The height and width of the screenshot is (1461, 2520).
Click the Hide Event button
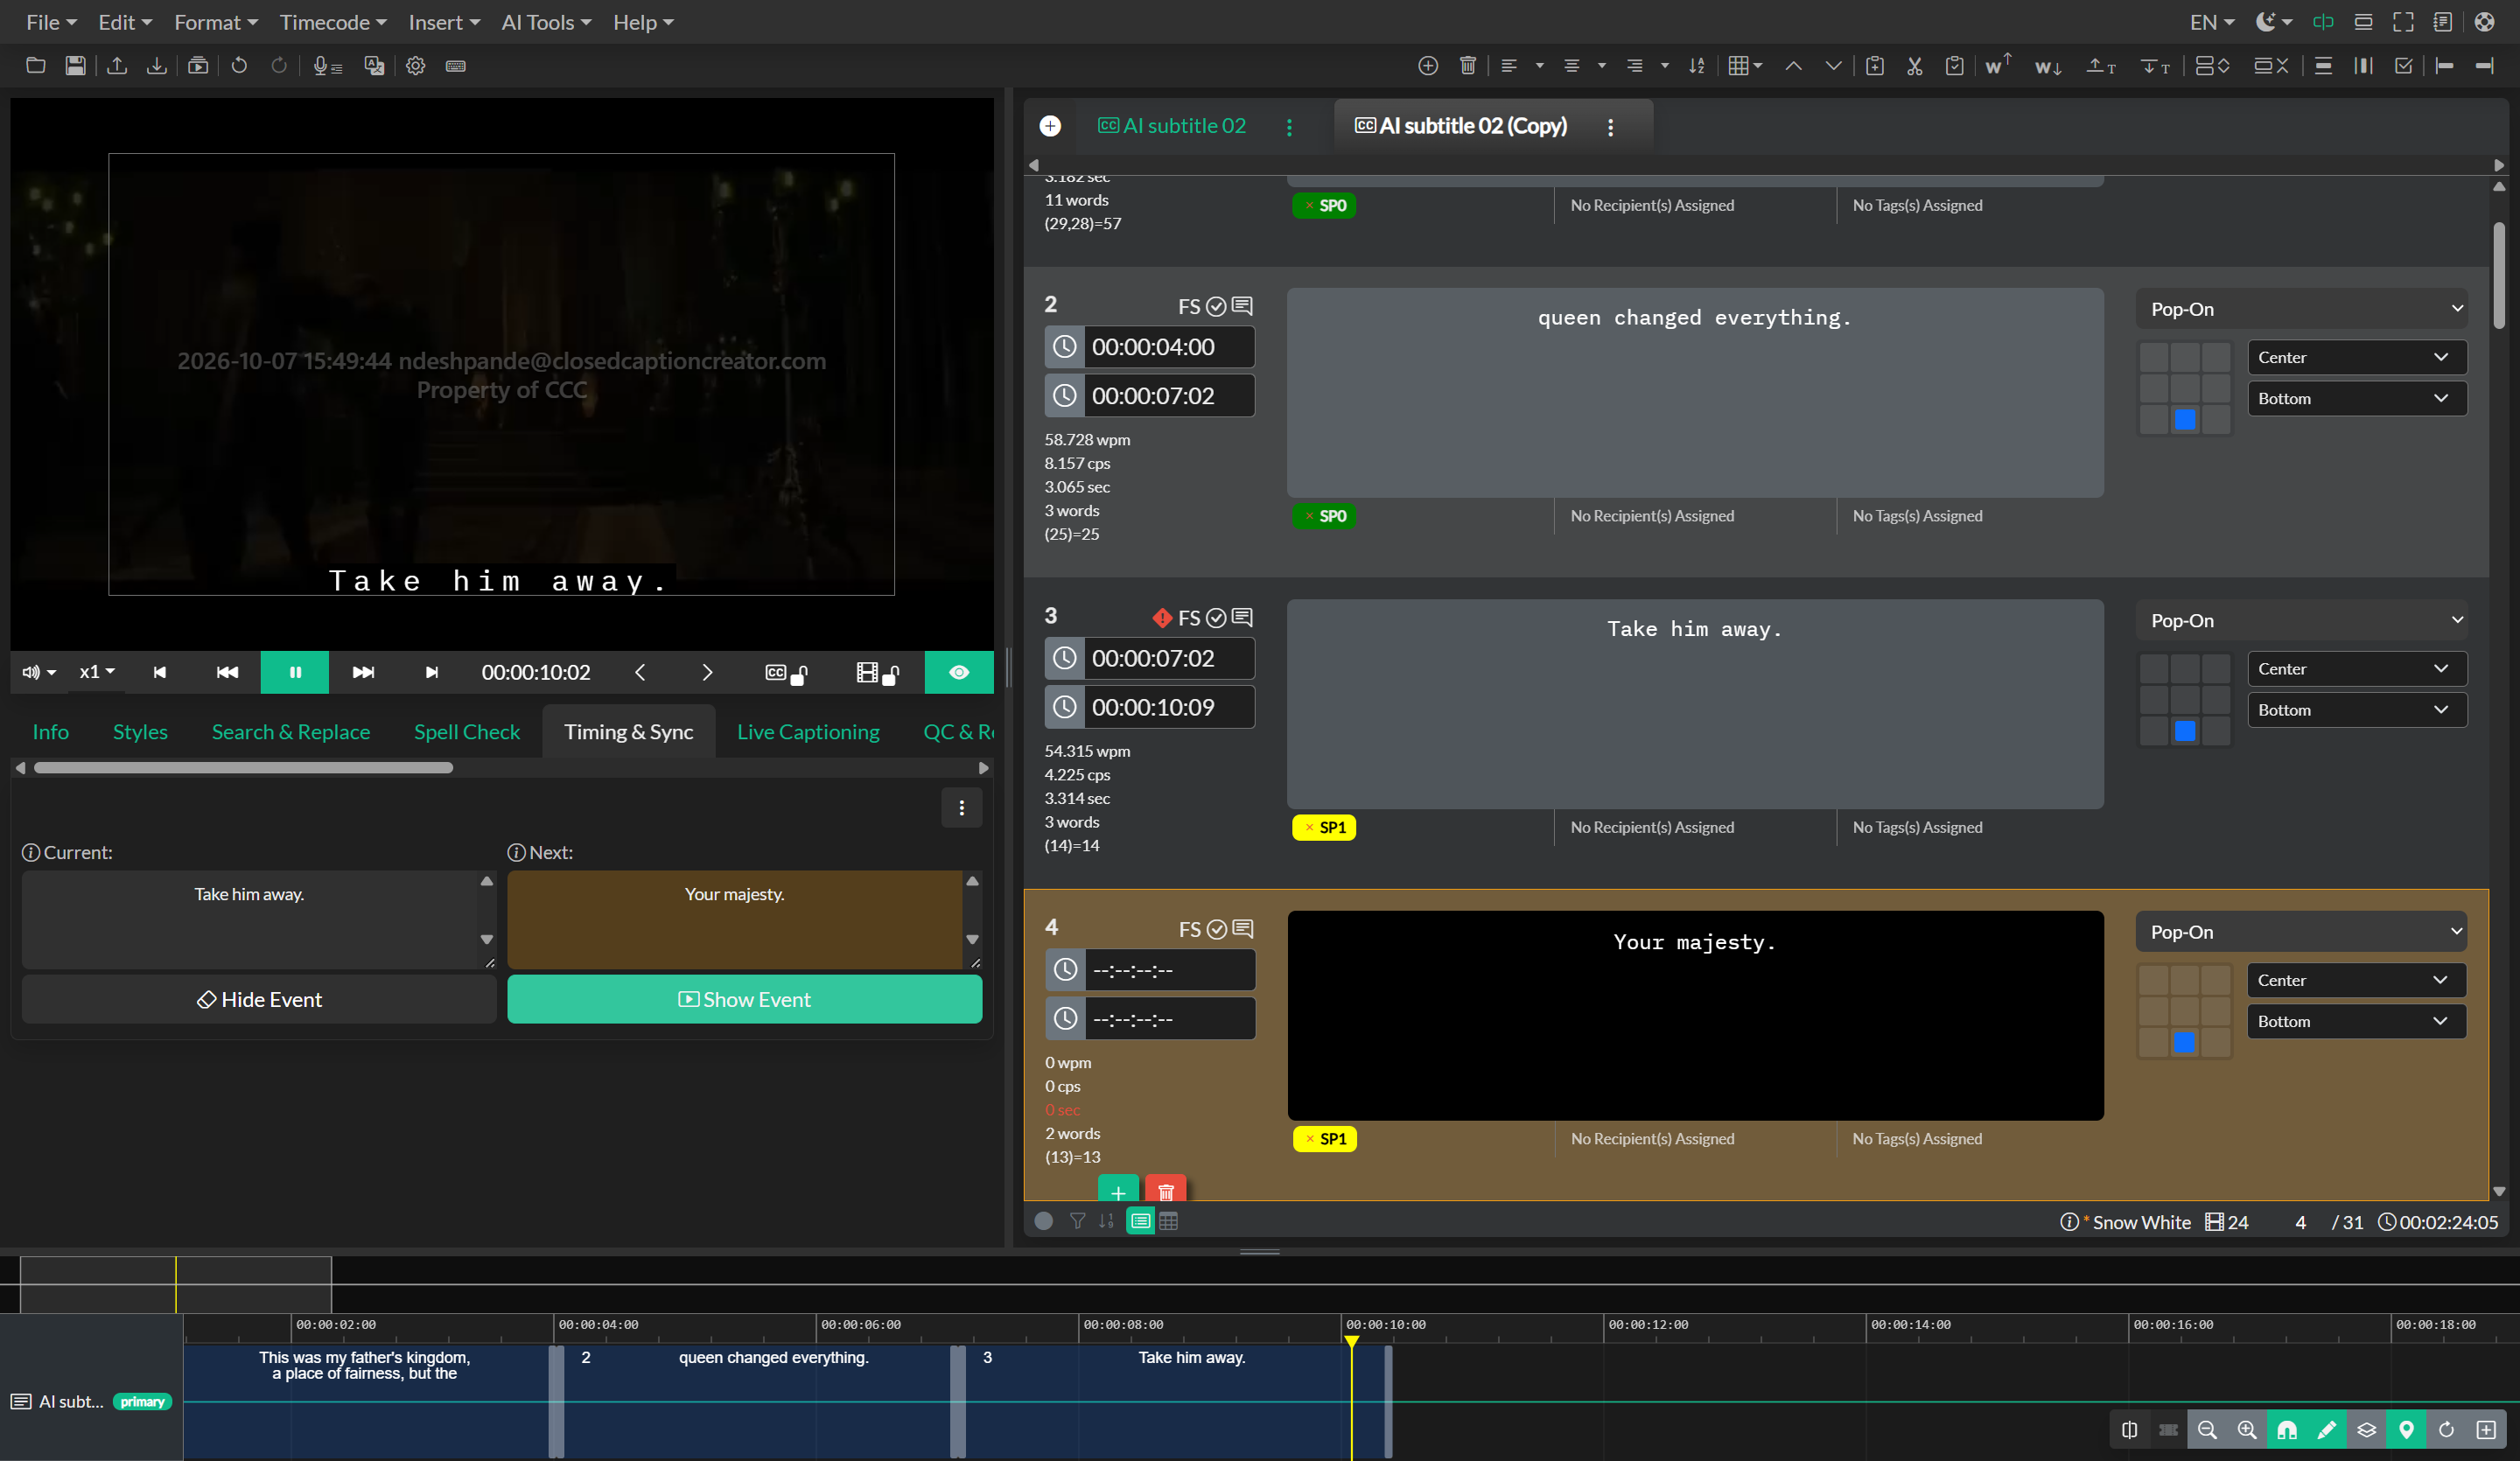point(259,1000)
